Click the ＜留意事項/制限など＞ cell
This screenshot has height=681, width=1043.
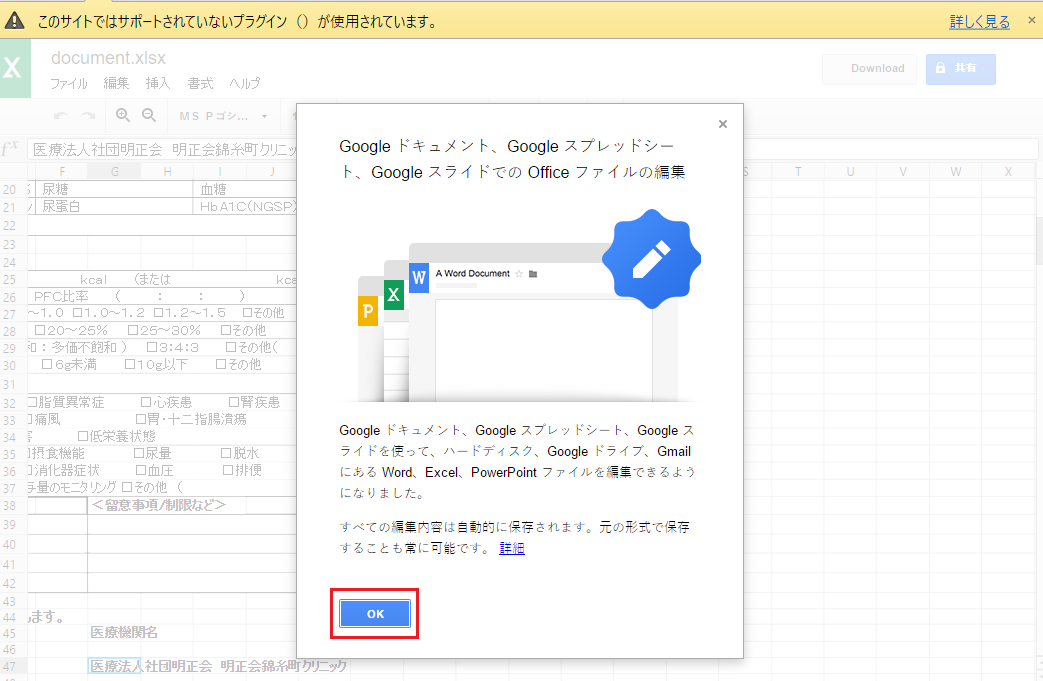tap(158, 505)
